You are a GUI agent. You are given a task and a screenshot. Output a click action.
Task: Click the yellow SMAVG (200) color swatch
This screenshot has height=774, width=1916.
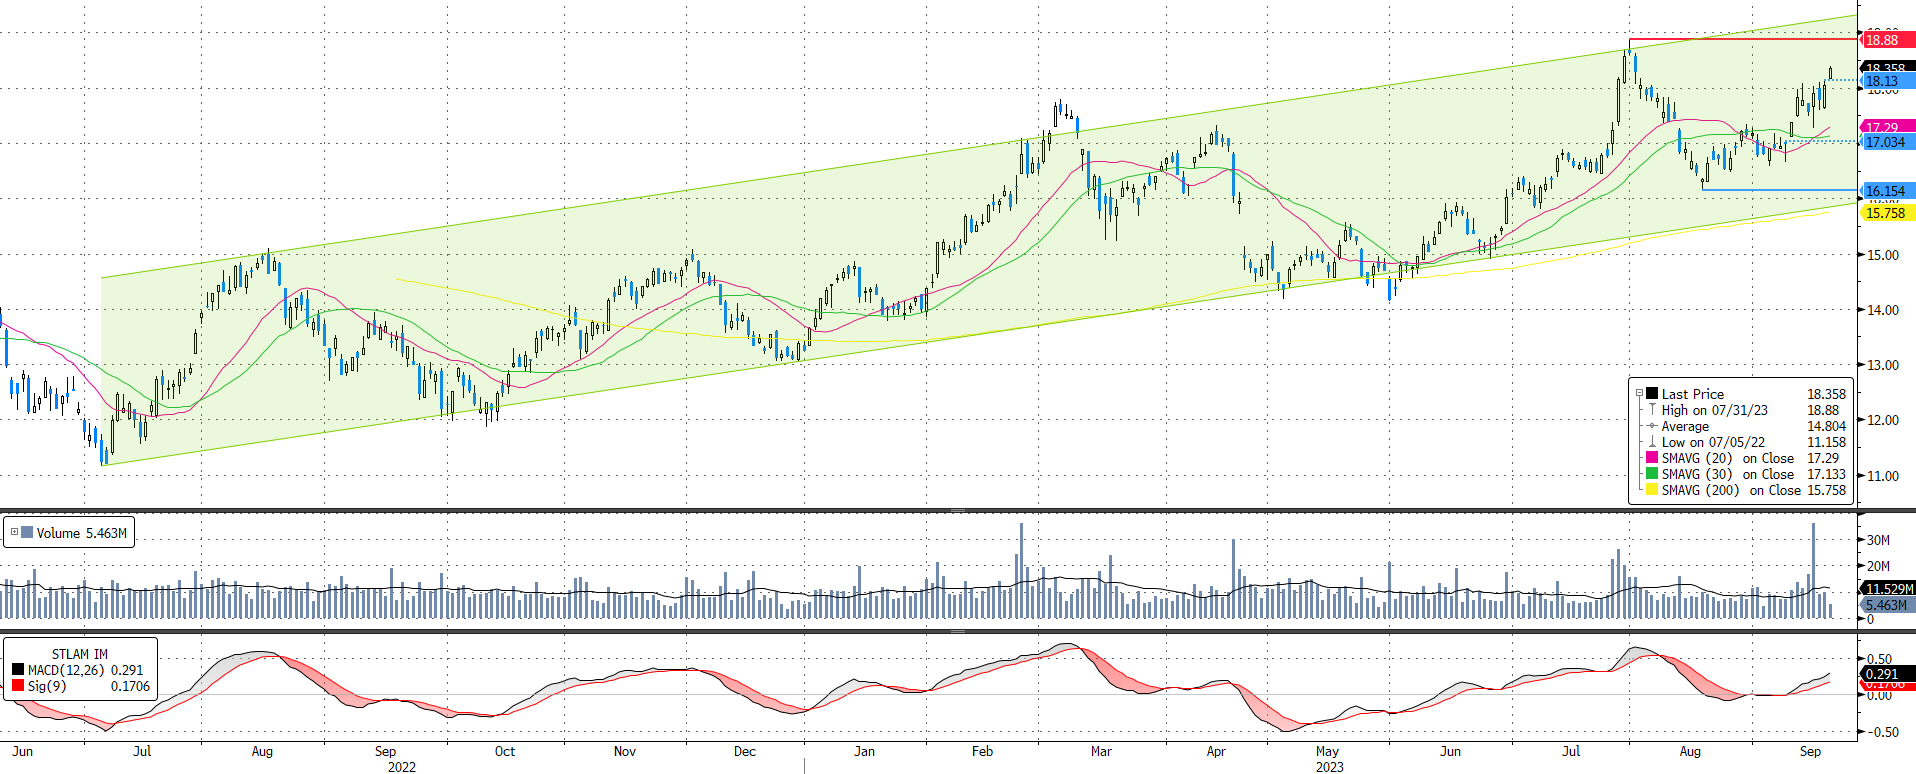coord(1652,489)
